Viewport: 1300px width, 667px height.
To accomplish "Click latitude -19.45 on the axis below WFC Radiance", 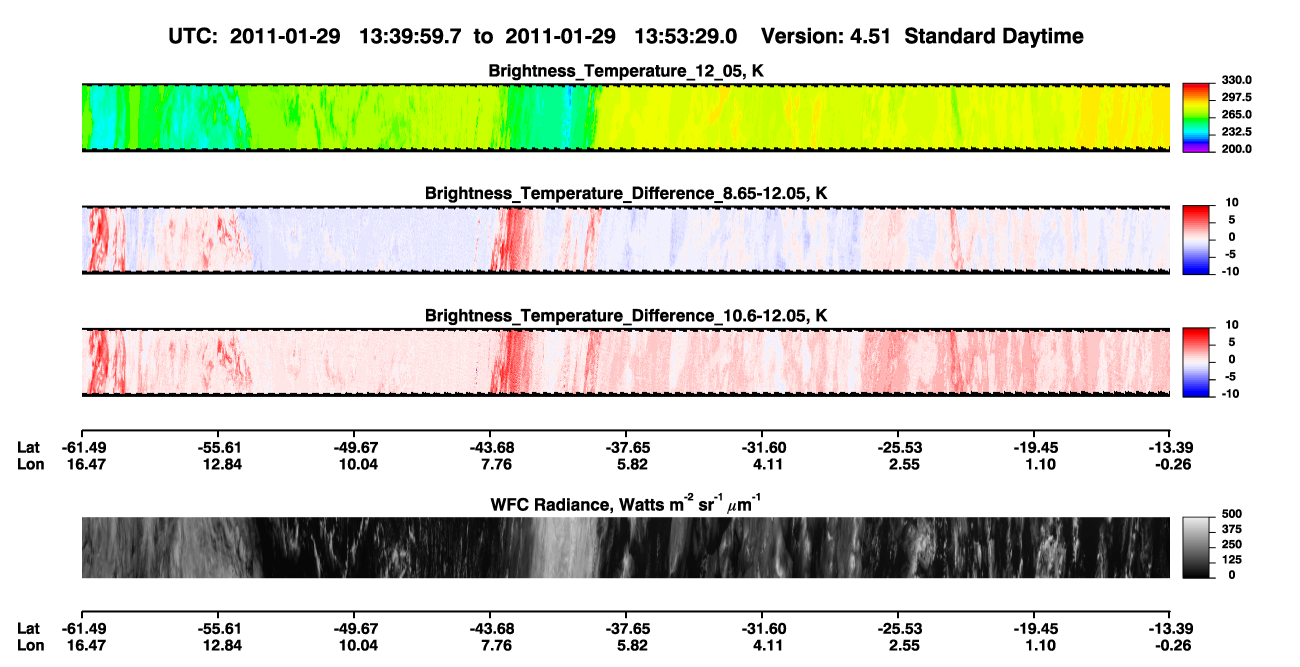I will coord(1034,628).
